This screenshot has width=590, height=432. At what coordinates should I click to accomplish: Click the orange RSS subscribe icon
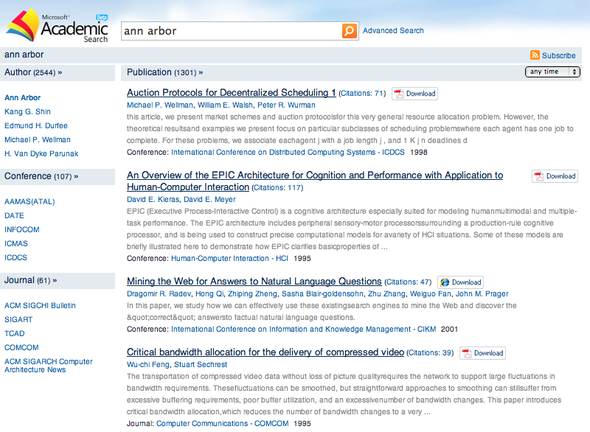(x=535, y=55)
